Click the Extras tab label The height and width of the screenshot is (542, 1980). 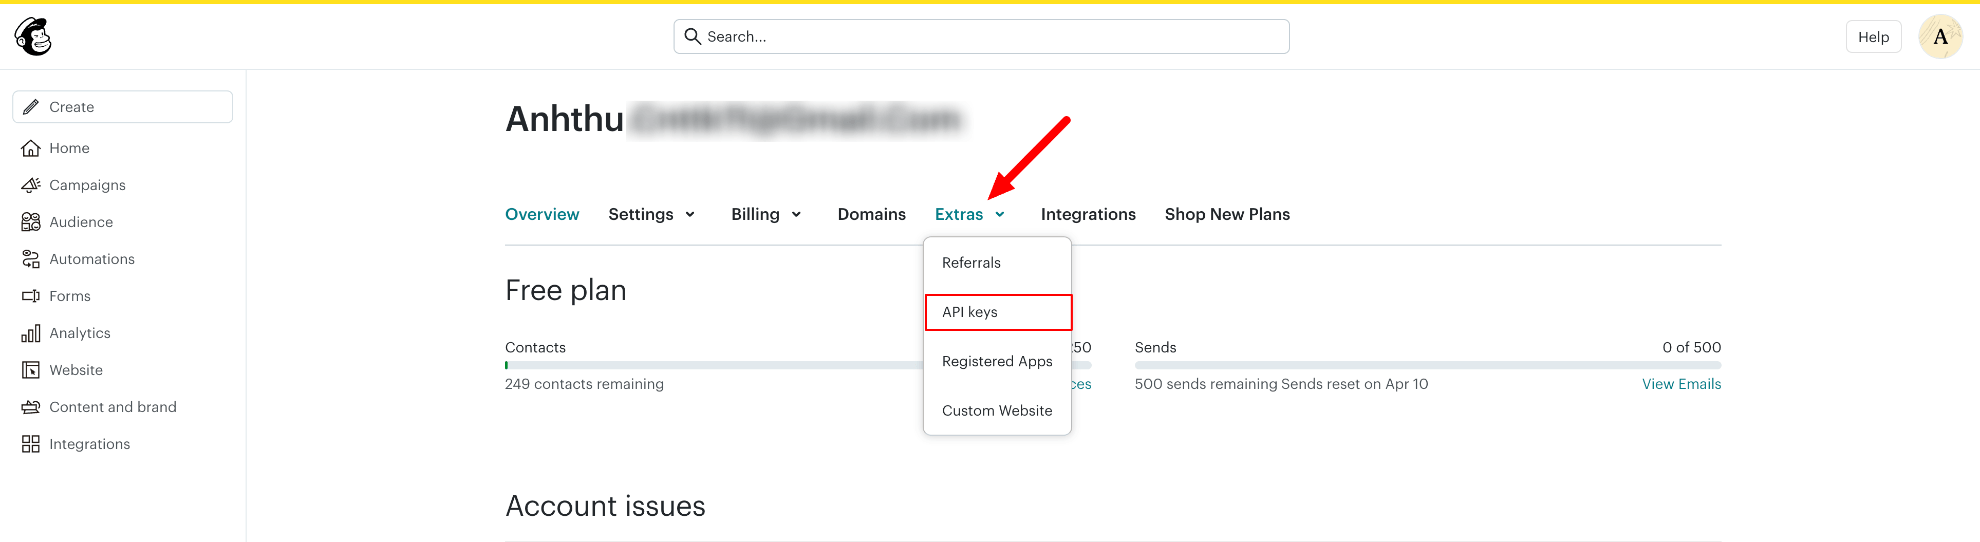[959, 214]
